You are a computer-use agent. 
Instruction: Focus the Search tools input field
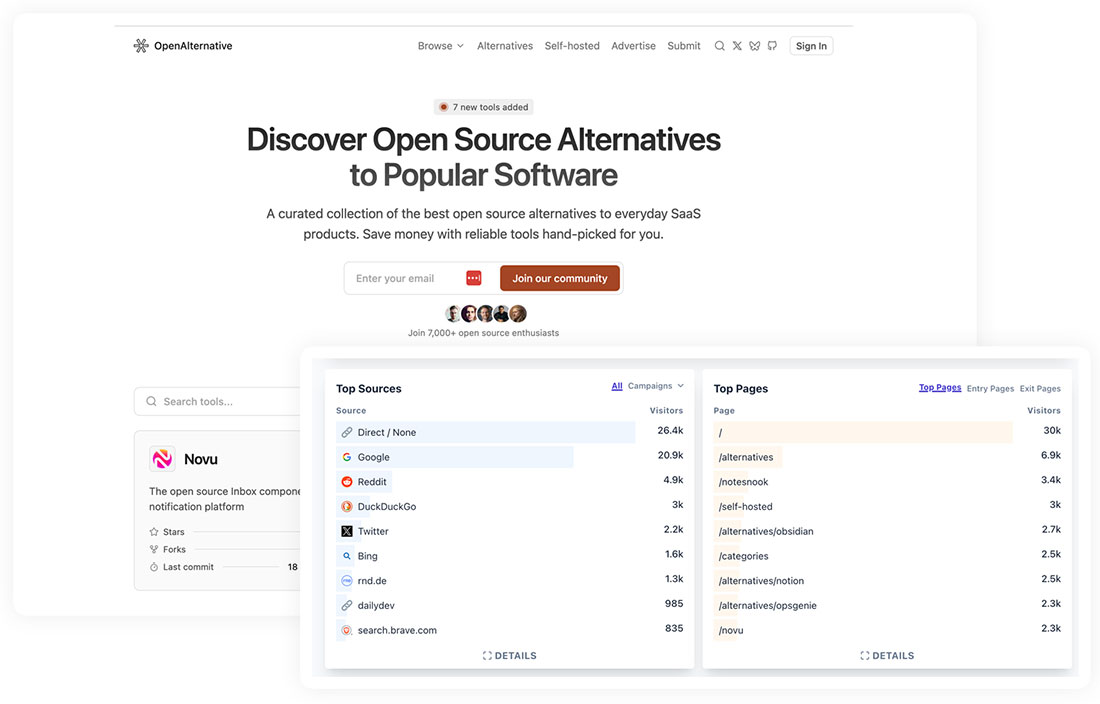tap(217, 401)
